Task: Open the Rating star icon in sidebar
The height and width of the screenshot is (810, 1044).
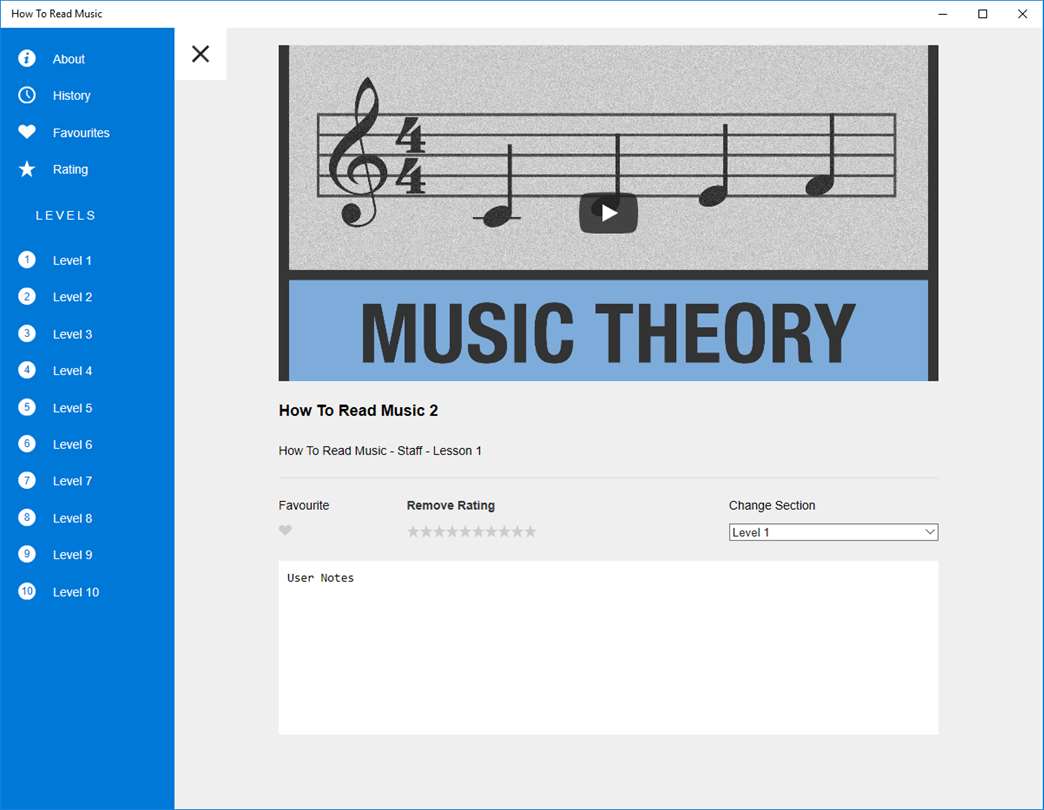Action: 27,169
